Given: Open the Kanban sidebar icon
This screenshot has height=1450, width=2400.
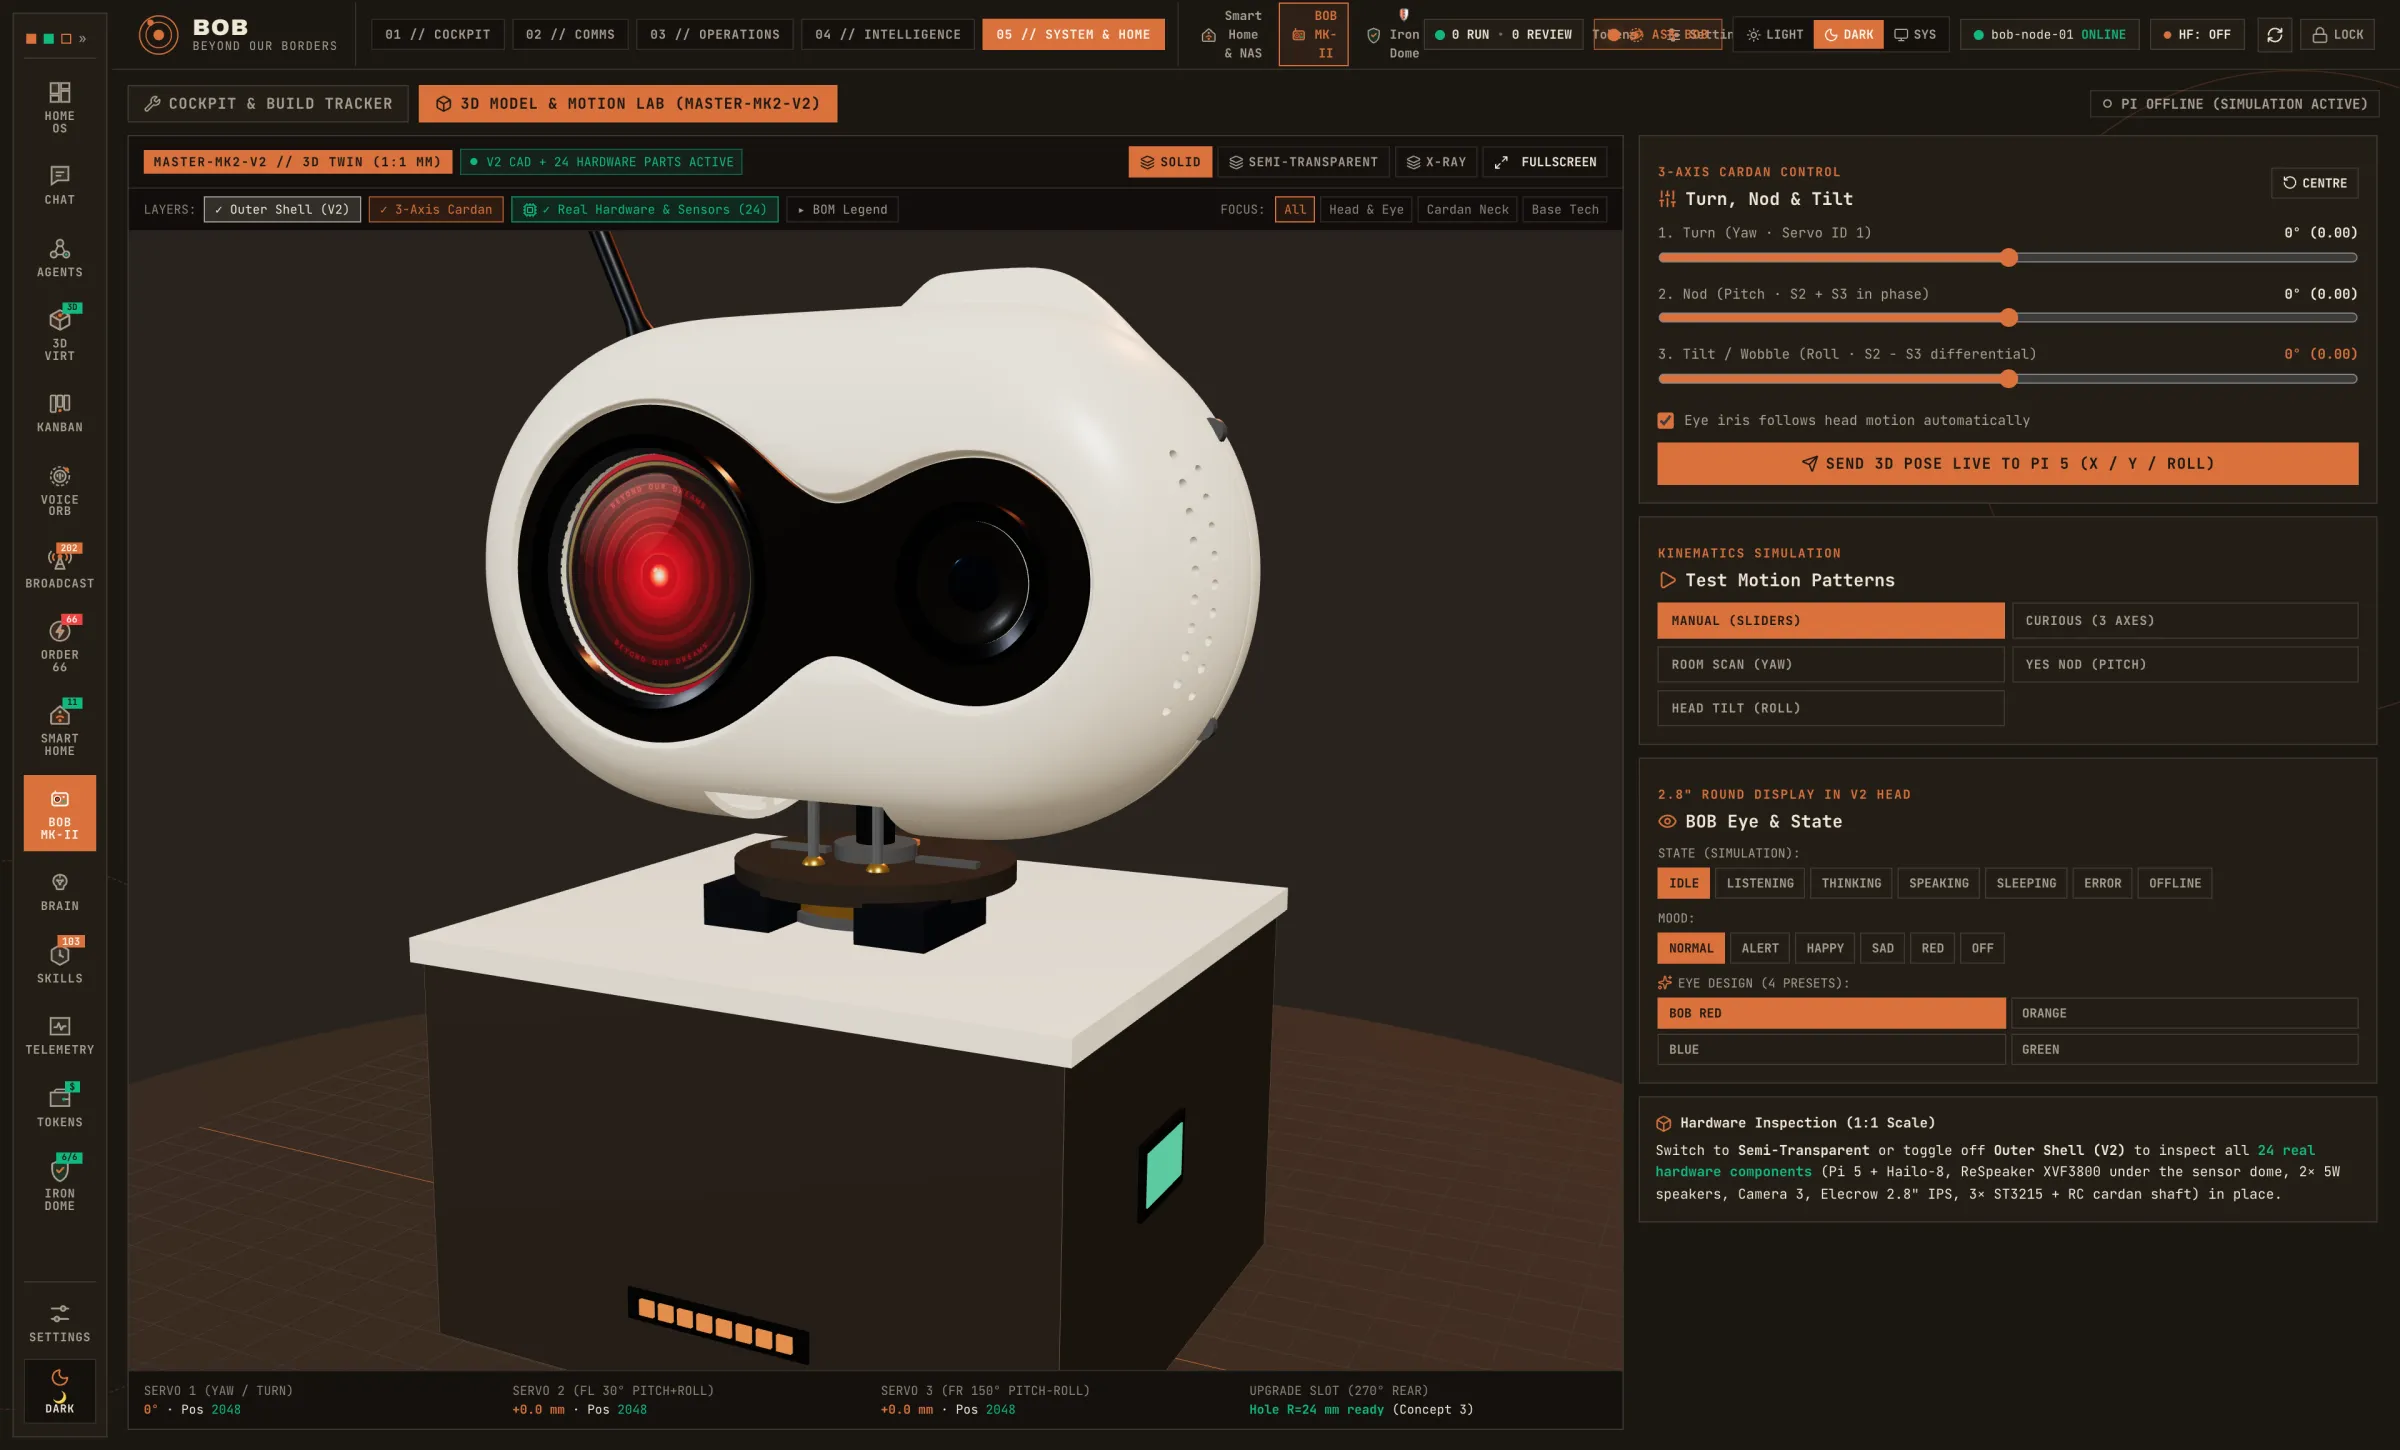Looking at the screenshot, I should (60, 413).
